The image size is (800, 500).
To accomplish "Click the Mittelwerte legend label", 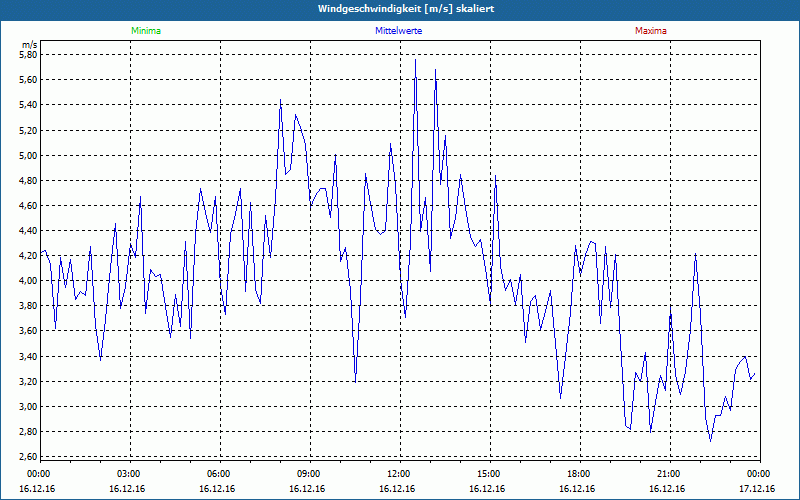I will coord(398,31).
